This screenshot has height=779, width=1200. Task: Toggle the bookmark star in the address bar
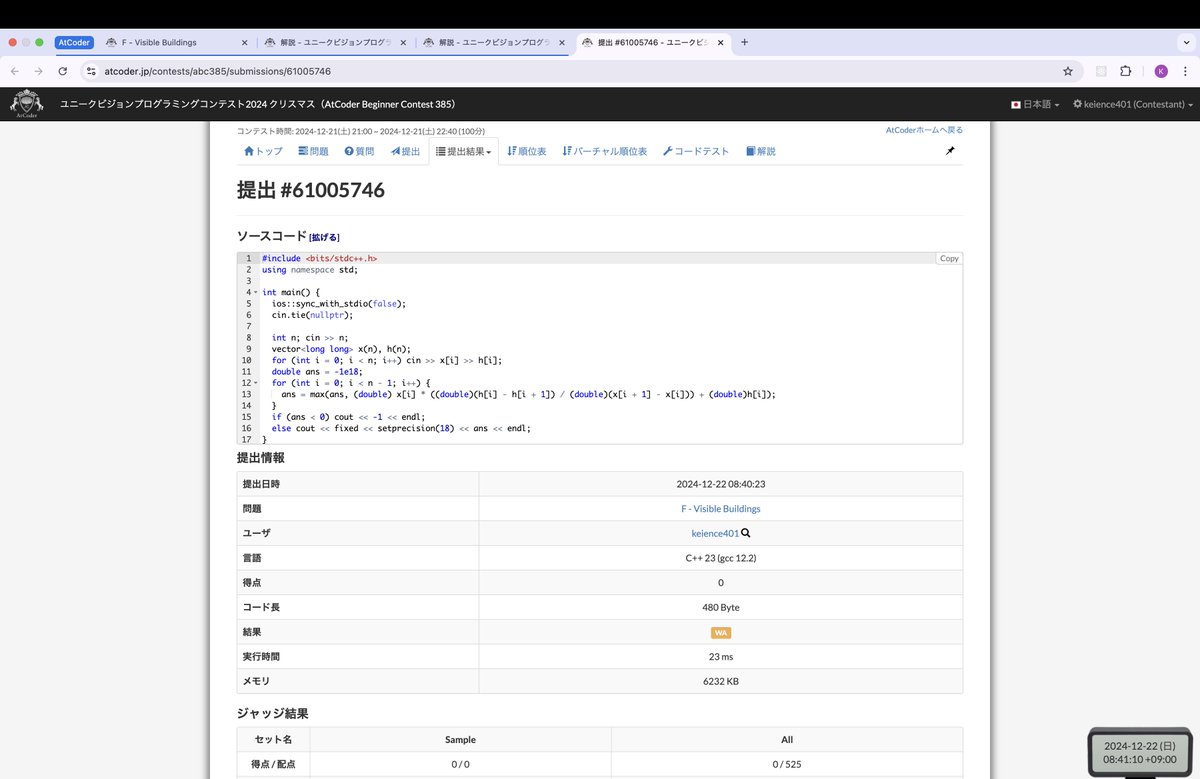point(1068,71)
